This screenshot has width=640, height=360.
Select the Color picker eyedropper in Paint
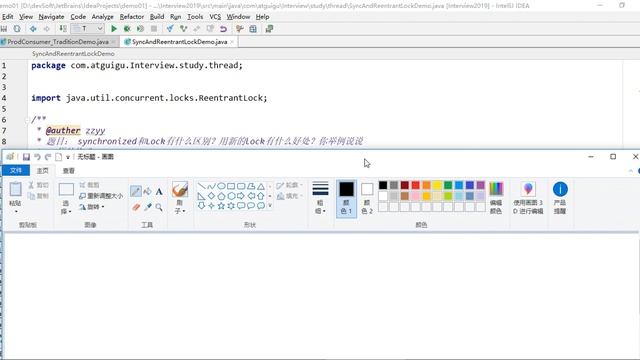click(148, 207)
